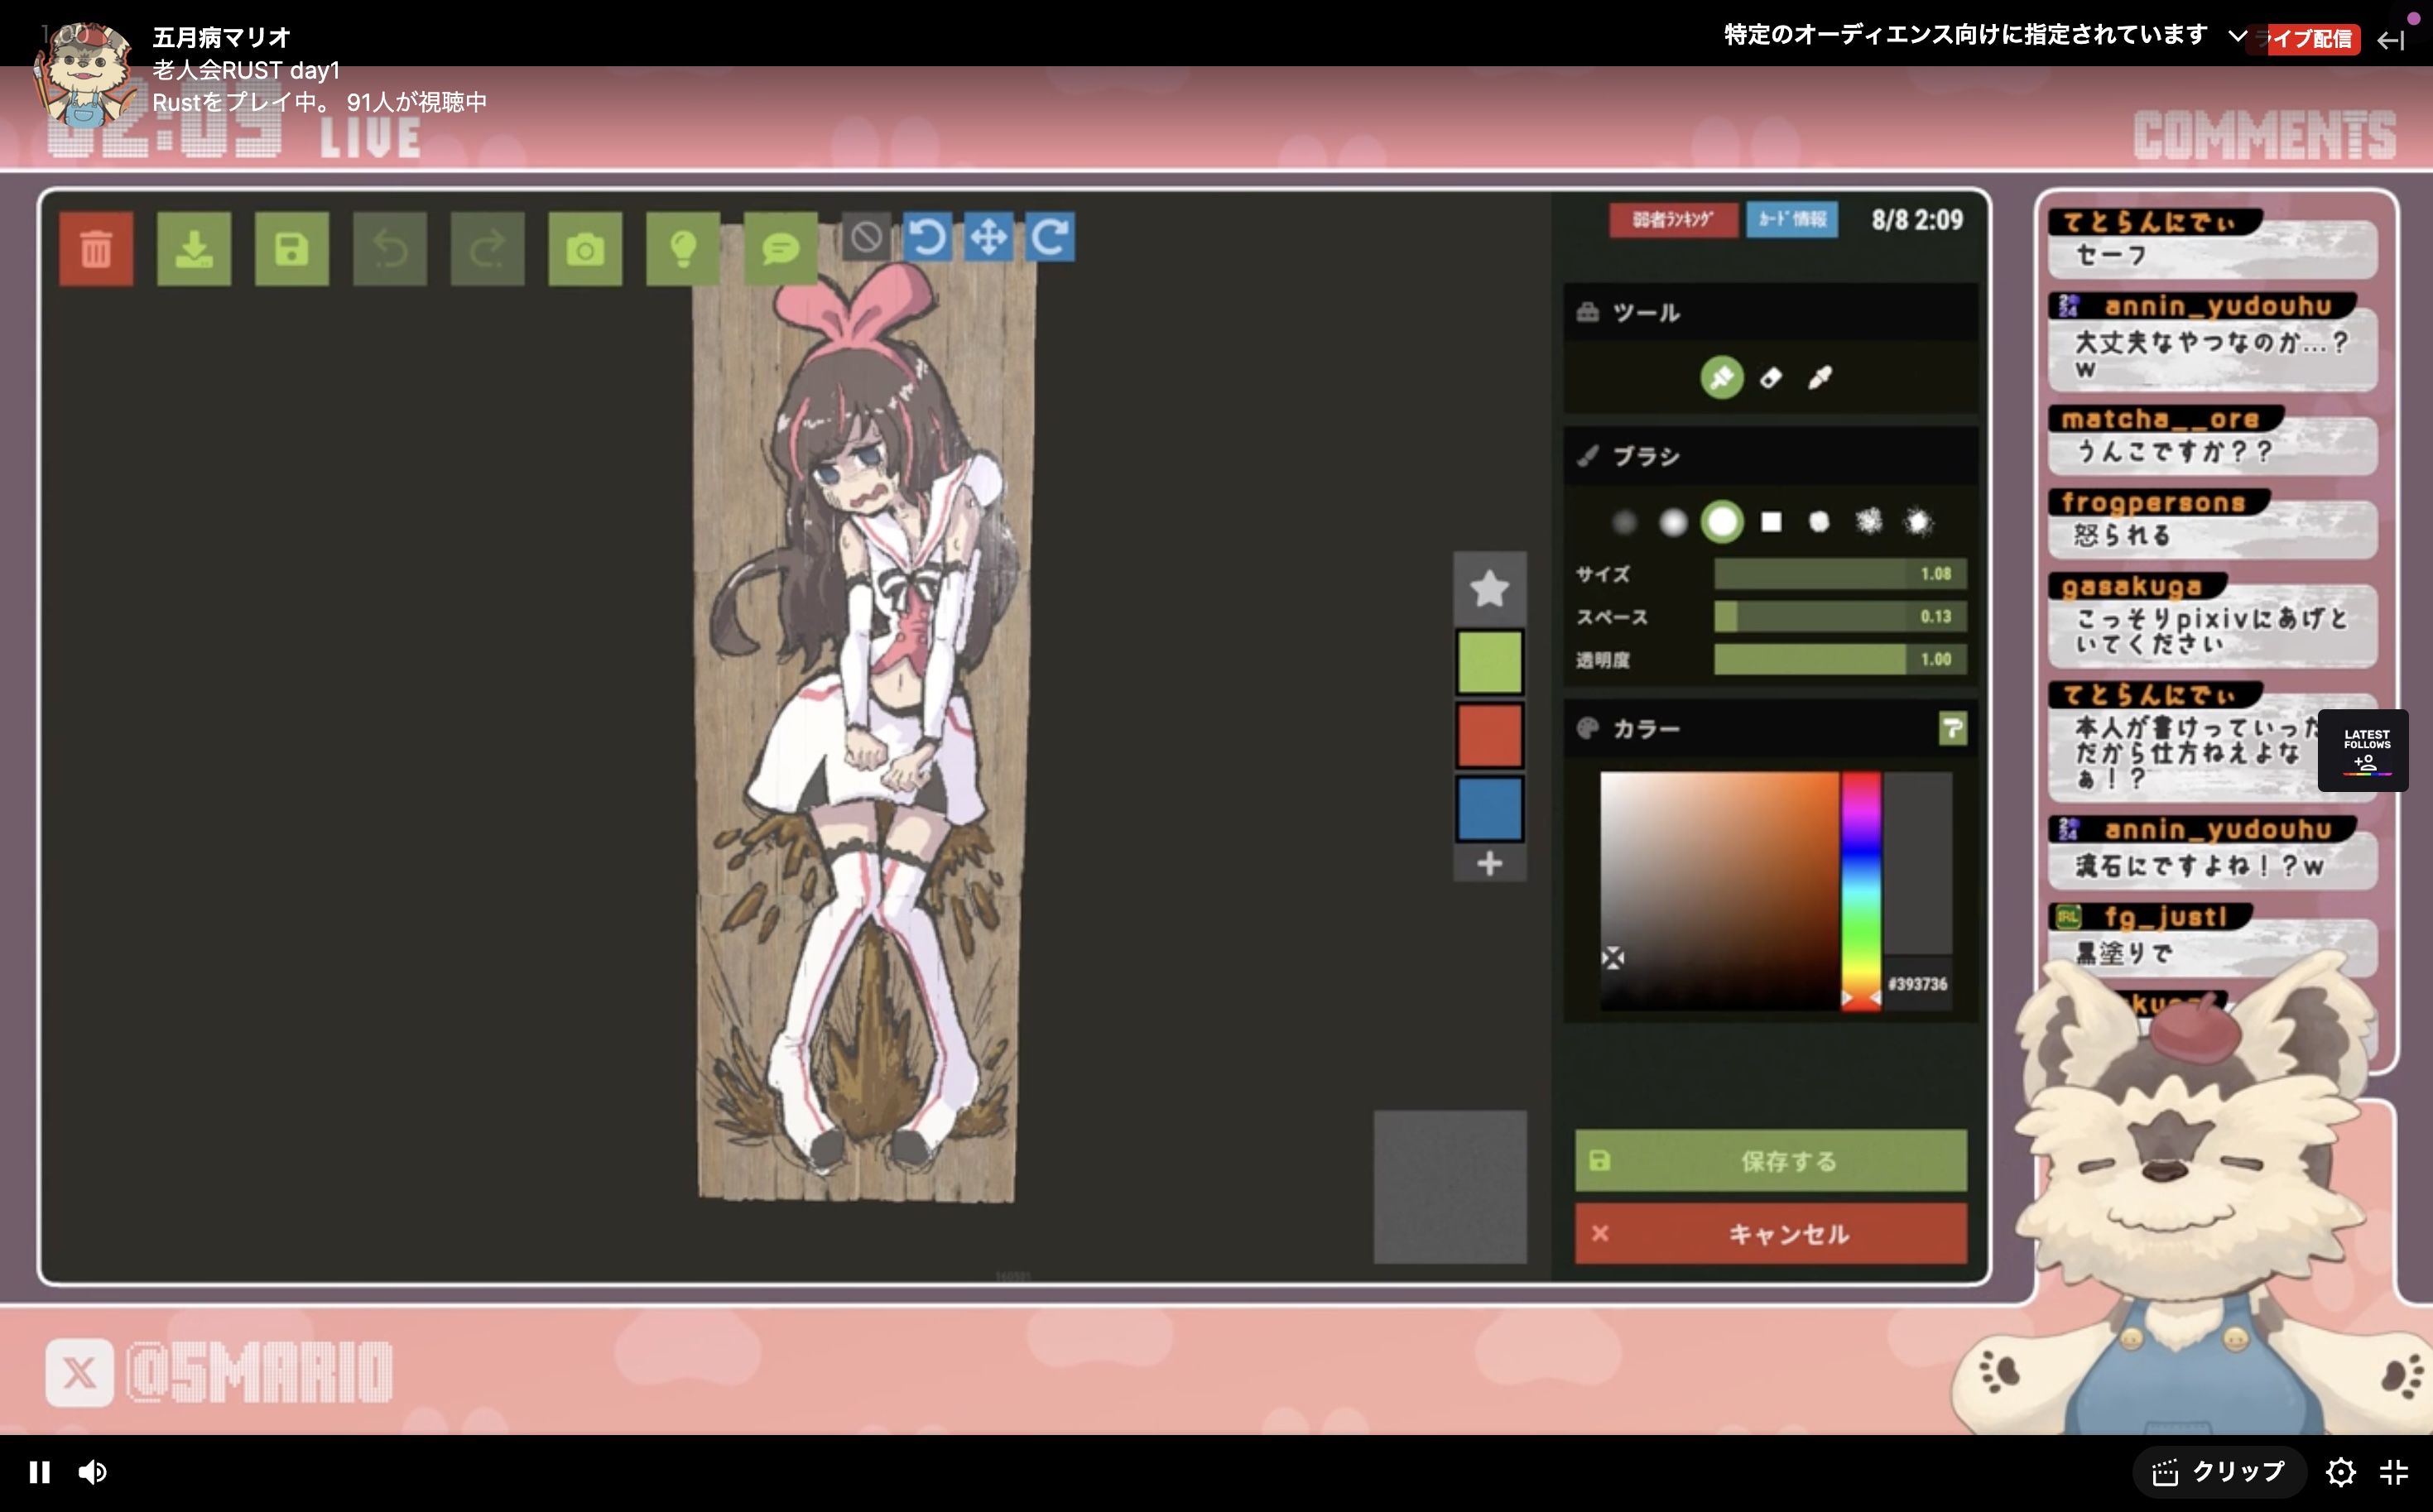The image size is (2433, 1512).
Task: Choose the soft gray round brush tip
Action: point(1673,521)
